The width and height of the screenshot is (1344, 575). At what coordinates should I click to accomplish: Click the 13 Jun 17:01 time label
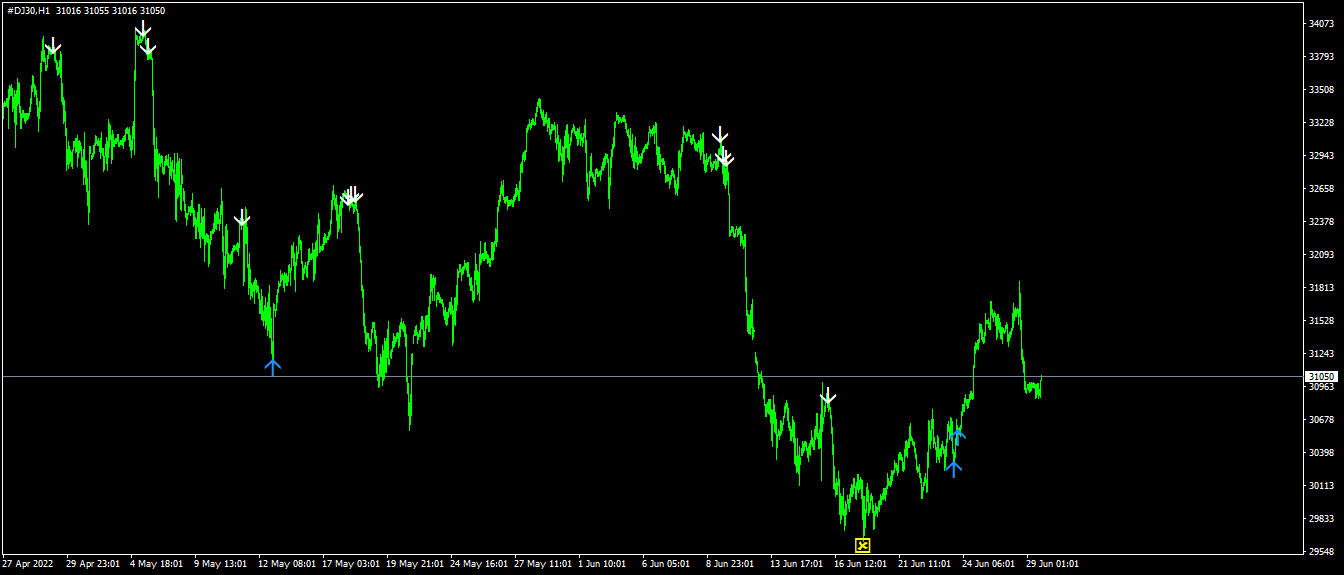click(x=799, y=563)
